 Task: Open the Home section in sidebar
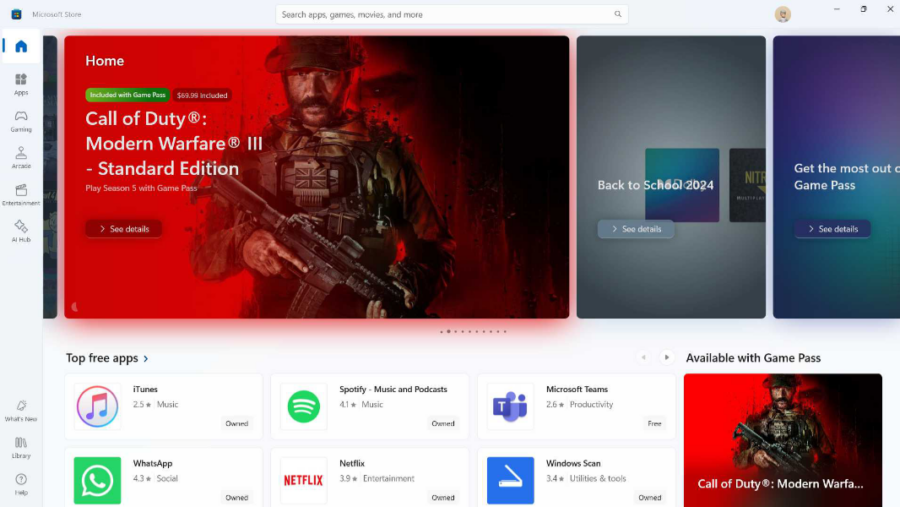(21, 46)
